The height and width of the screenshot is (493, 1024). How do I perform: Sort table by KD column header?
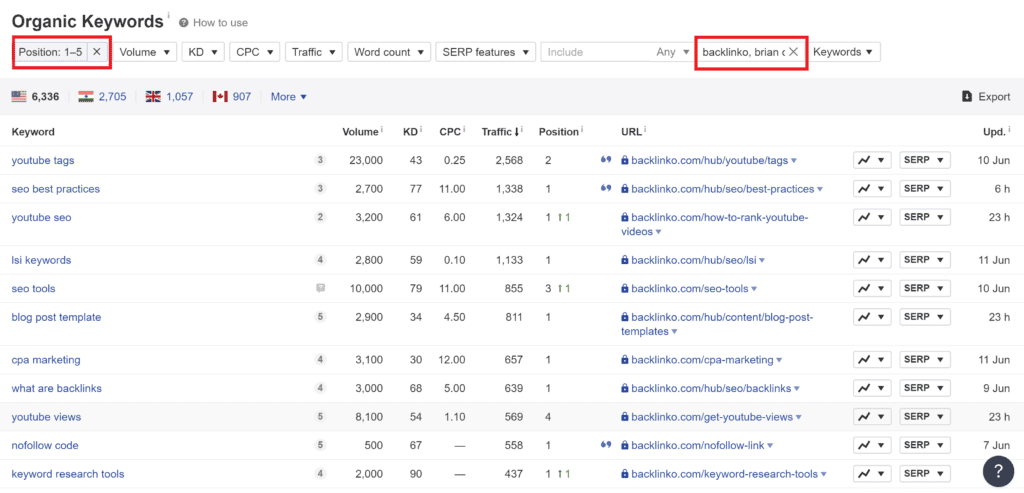tap(410, 131)
